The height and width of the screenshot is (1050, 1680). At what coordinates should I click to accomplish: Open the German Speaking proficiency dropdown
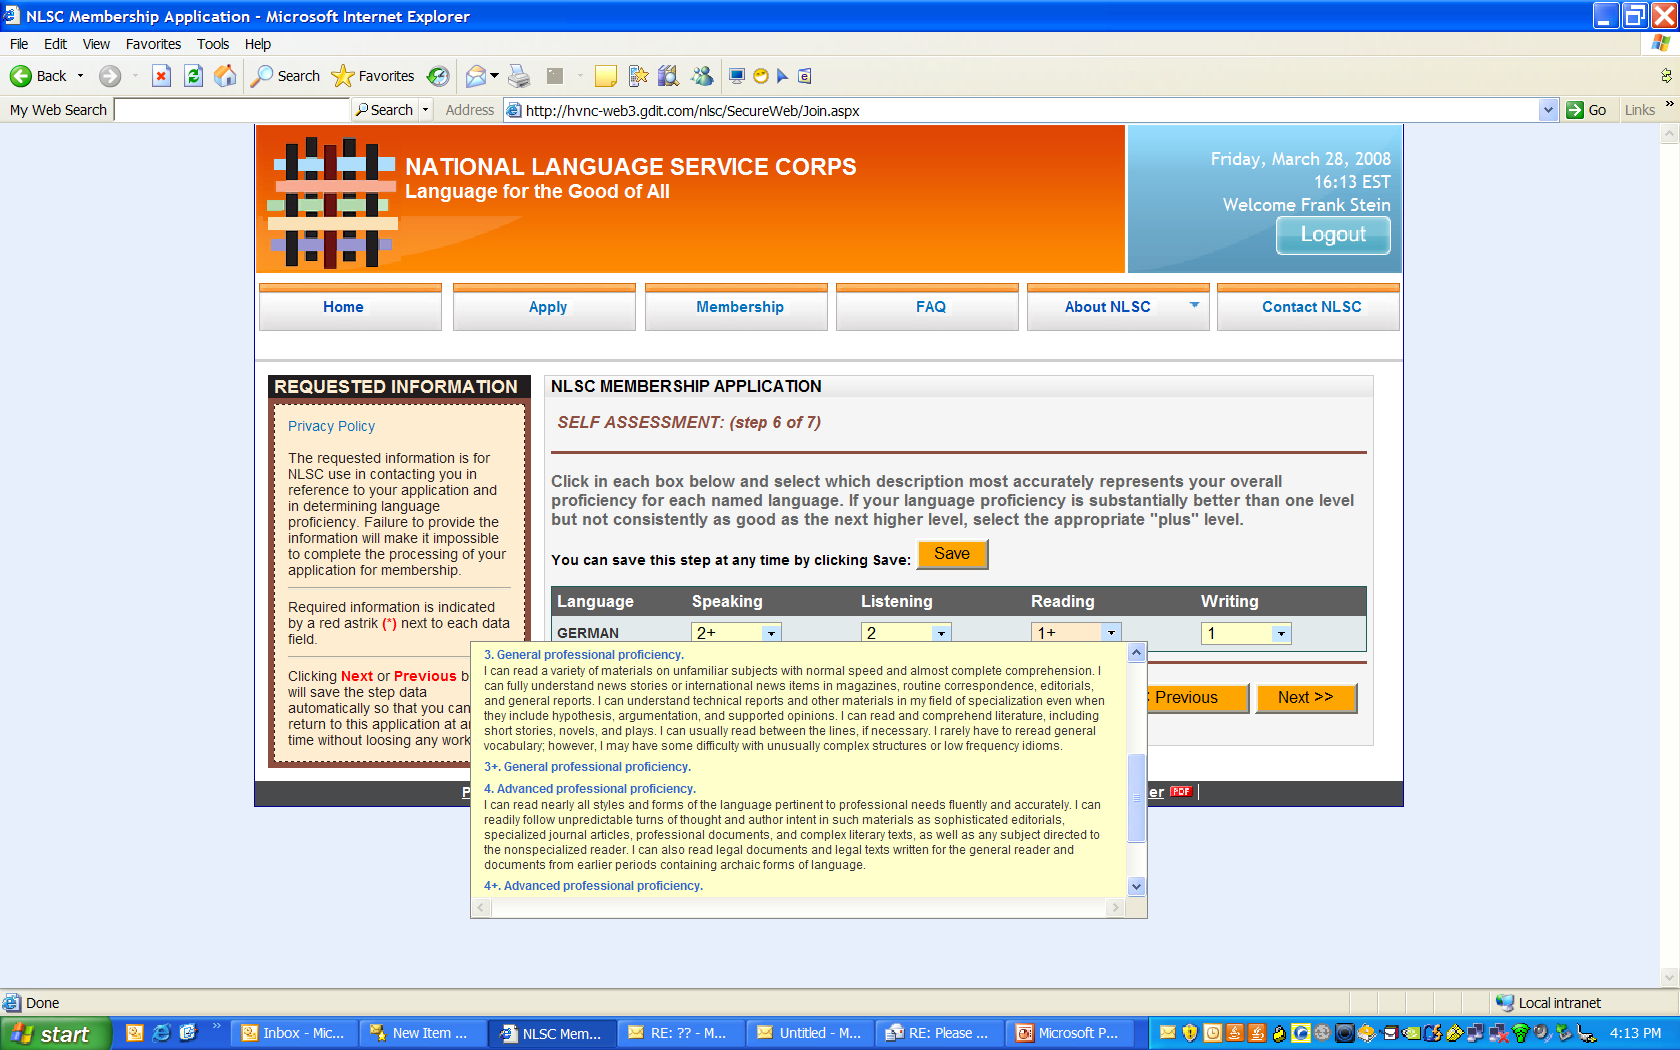click(x=771, y=633)
